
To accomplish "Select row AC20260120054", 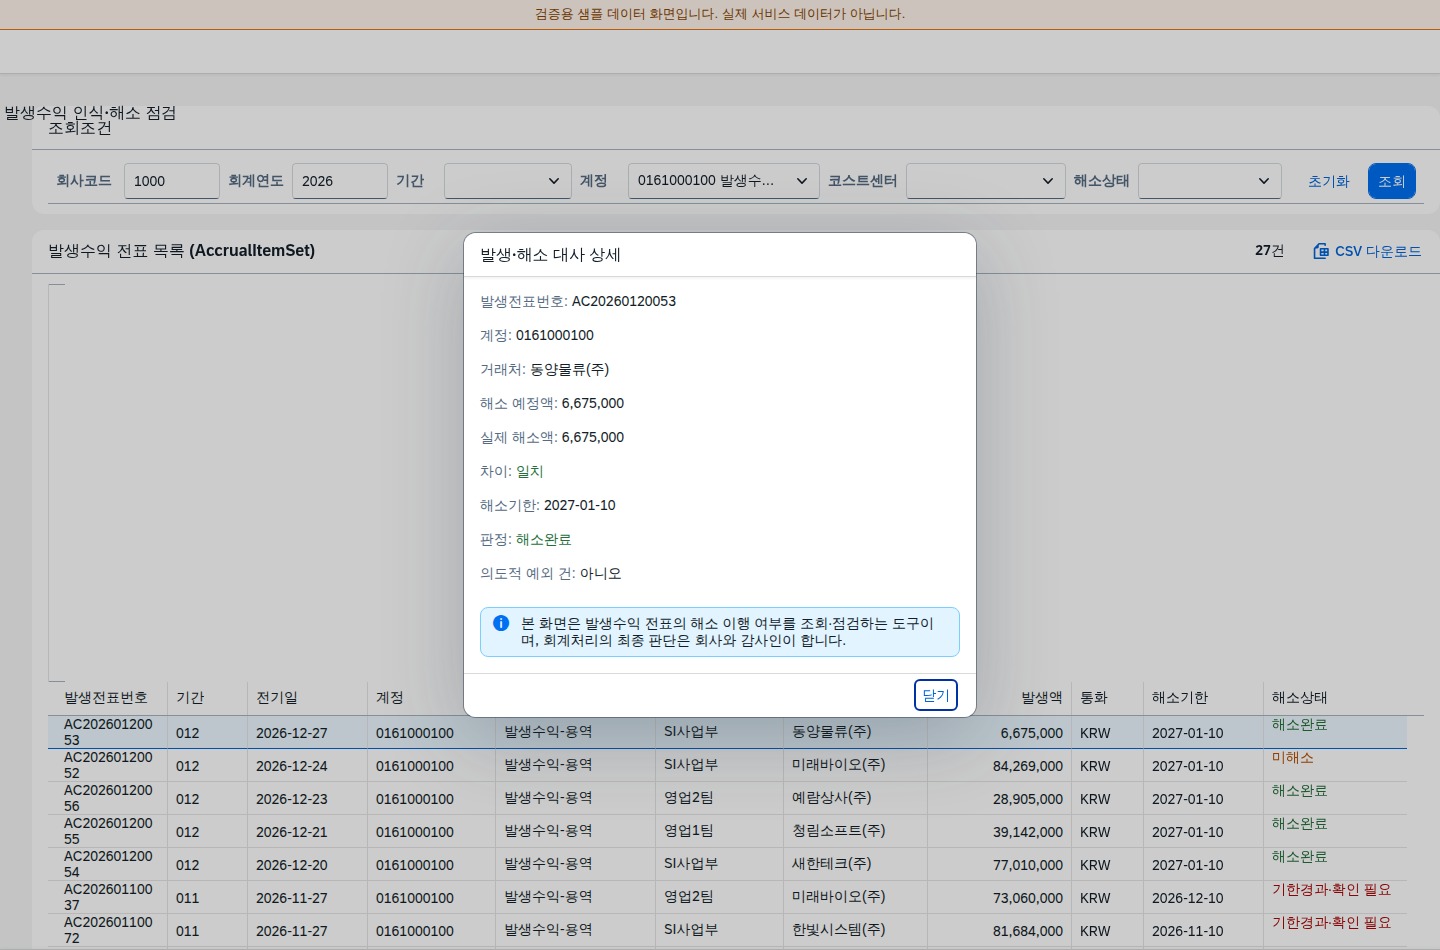I will [727, 864].
